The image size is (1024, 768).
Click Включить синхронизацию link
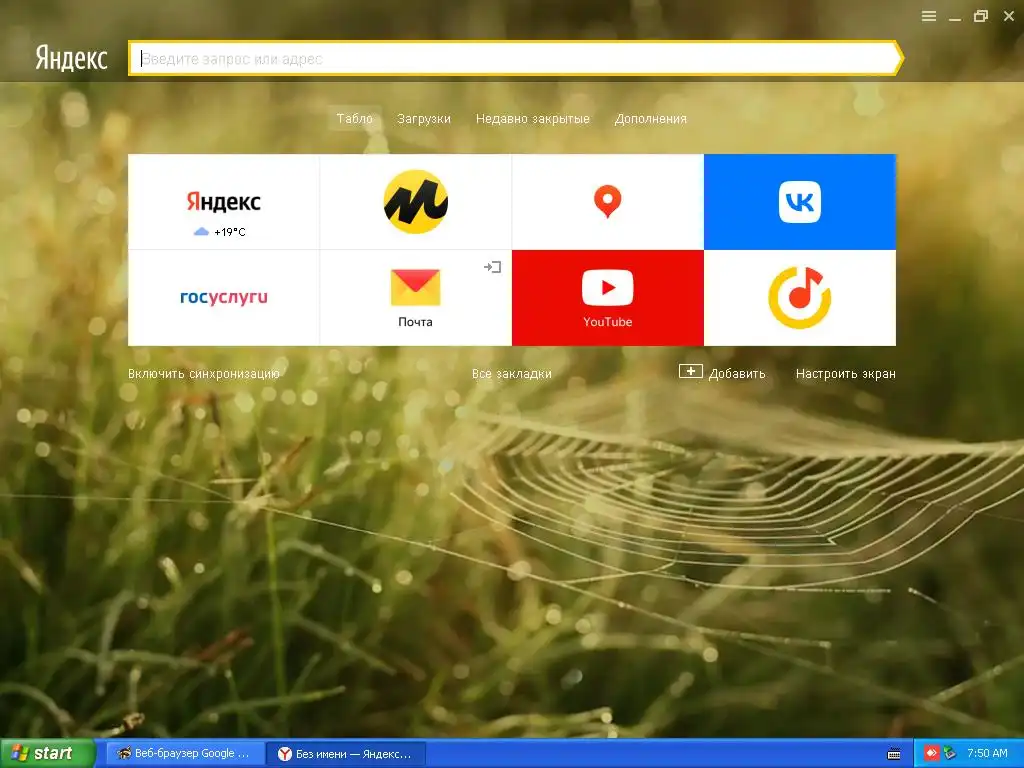[204, 374]
